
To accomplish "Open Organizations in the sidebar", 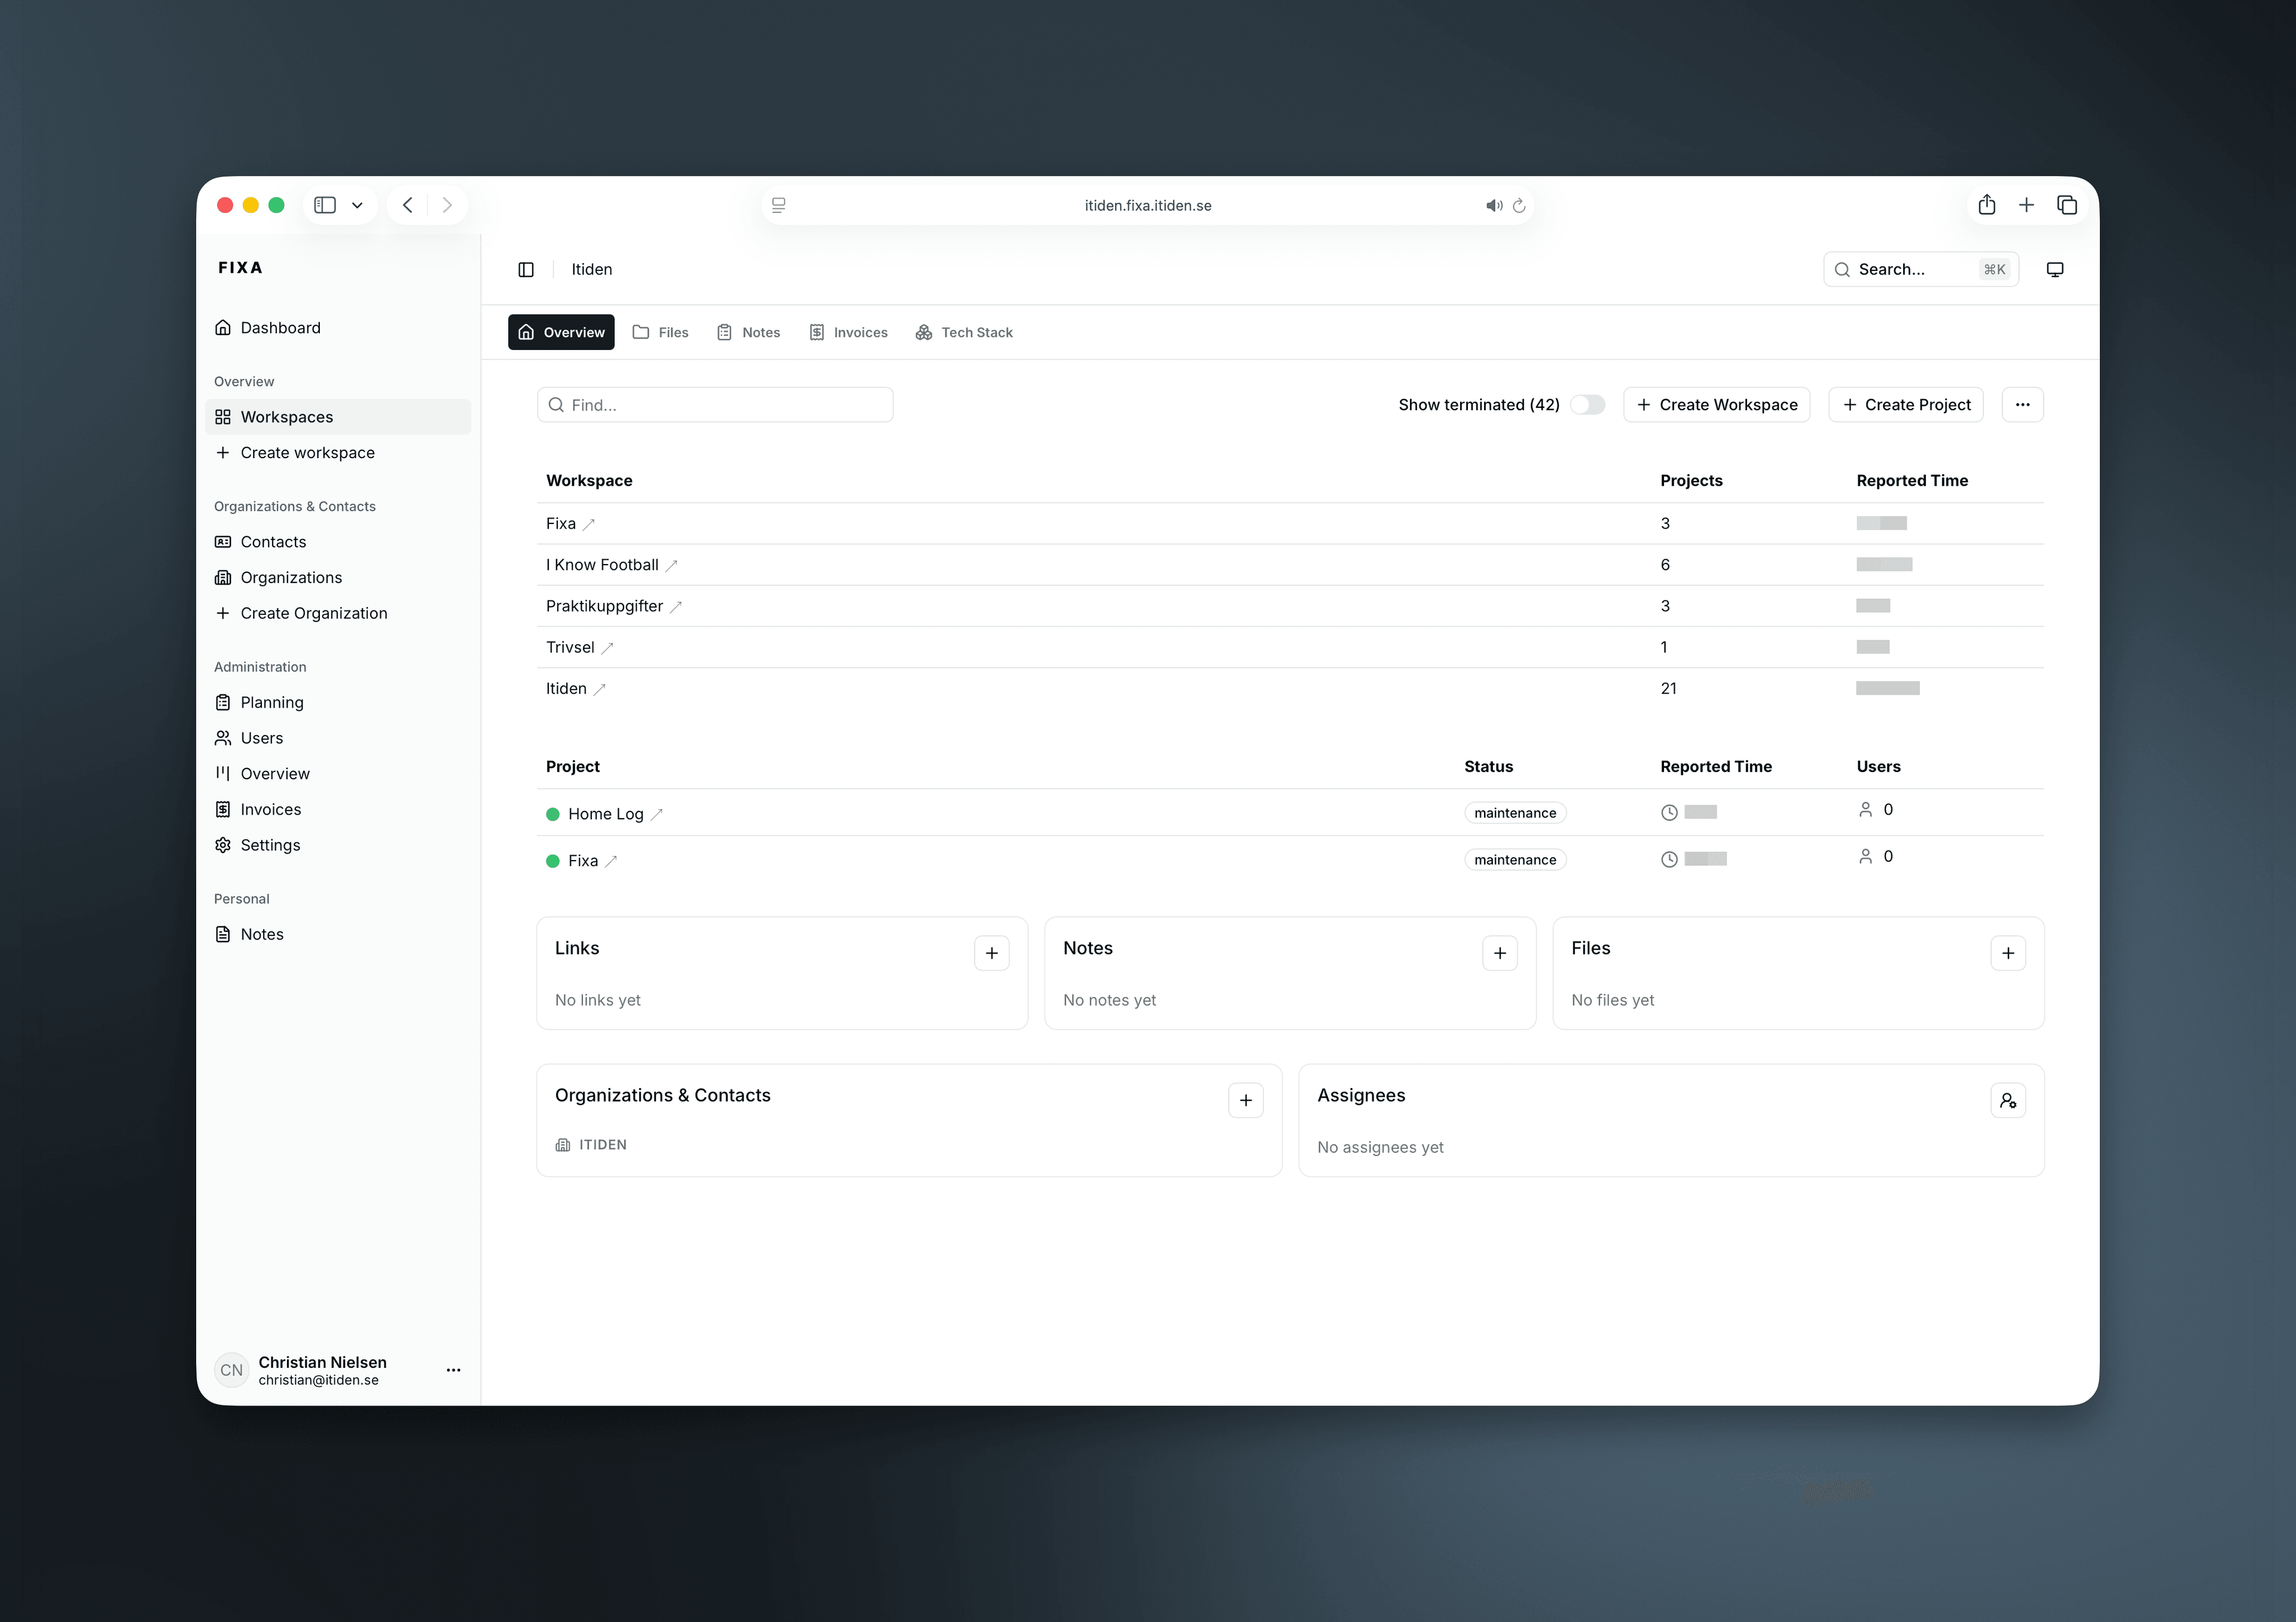I will [338, 578].
